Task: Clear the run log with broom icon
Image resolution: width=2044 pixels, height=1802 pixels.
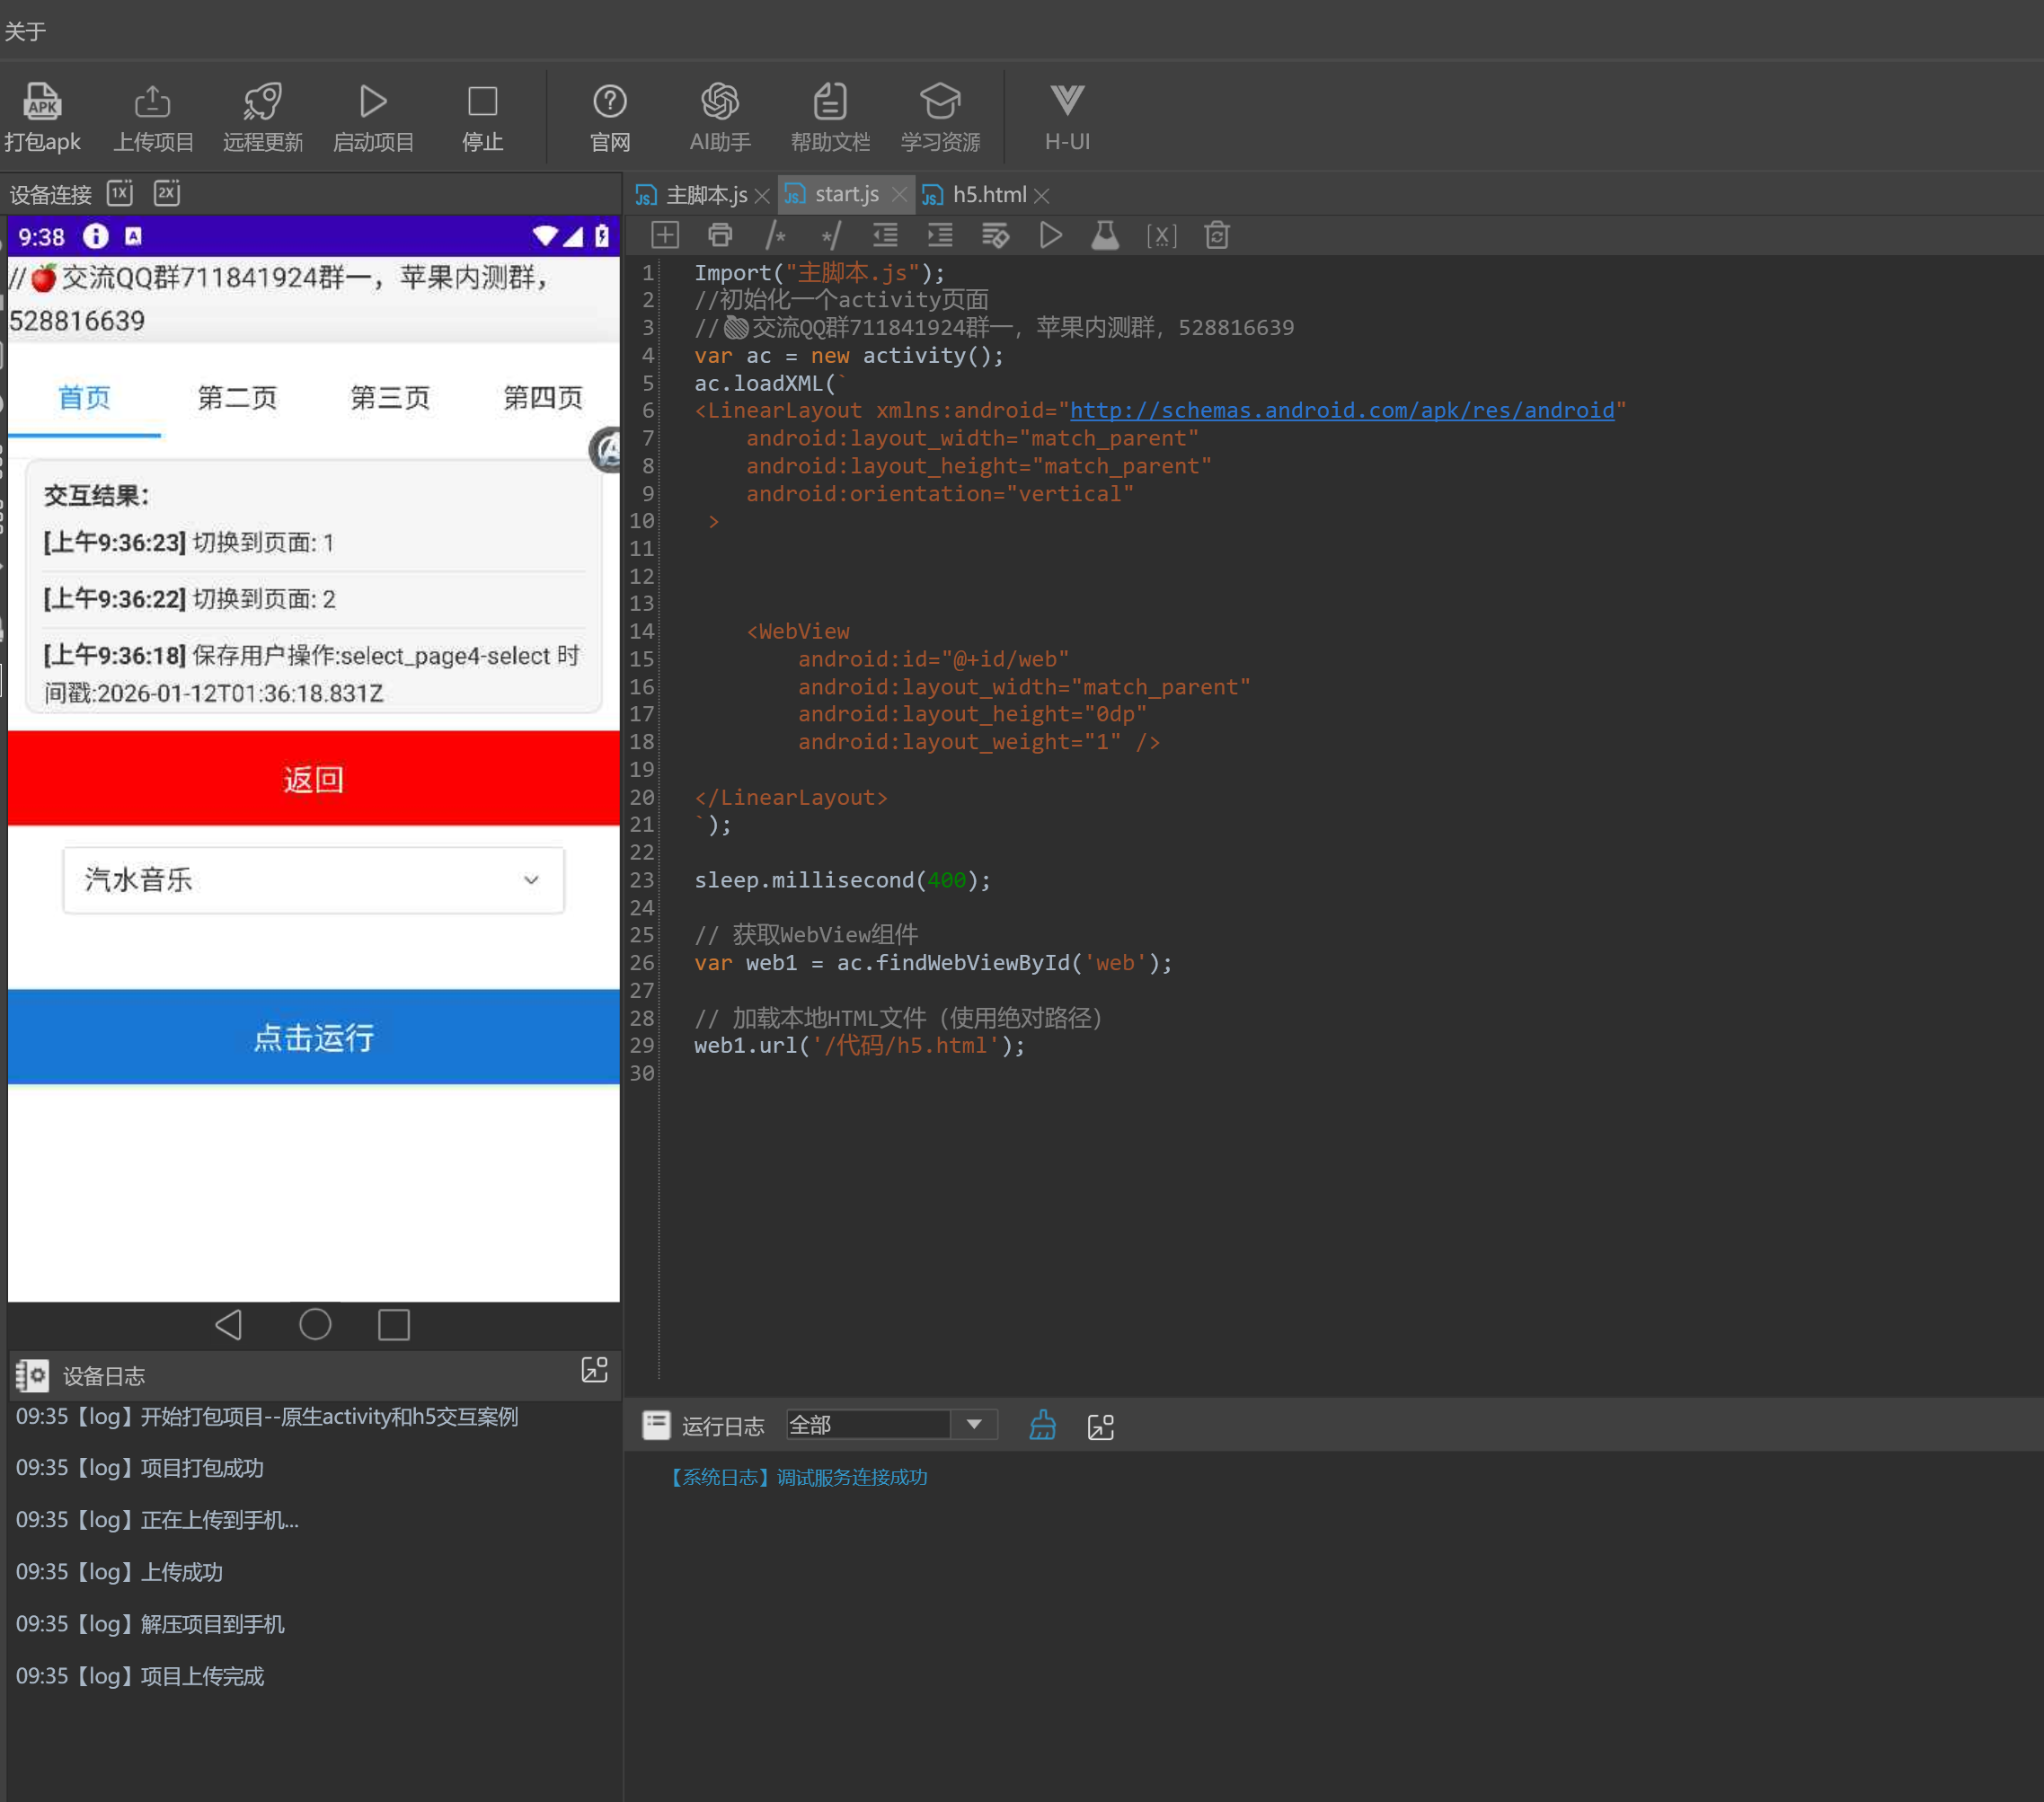Action: [x=1042, y=1425]
